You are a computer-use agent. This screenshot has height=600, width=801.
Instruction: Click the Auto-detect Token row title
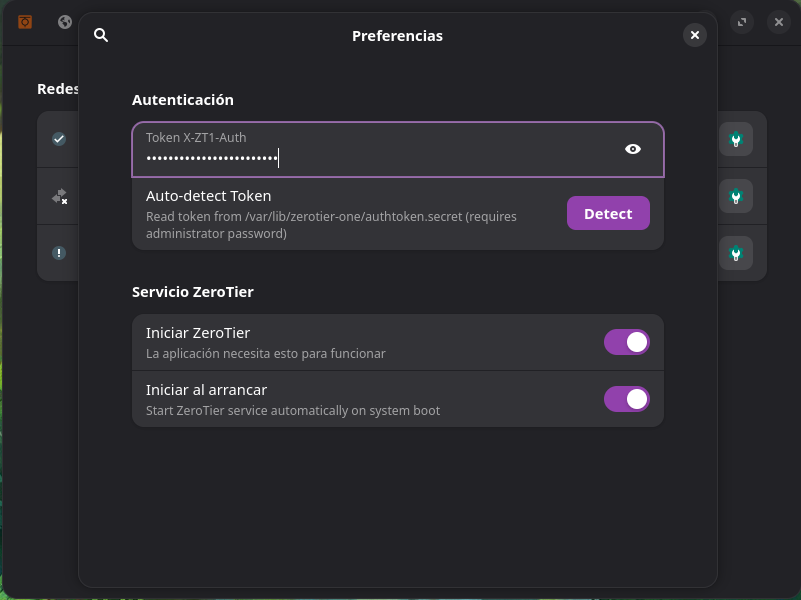click(x=208, y=196)
